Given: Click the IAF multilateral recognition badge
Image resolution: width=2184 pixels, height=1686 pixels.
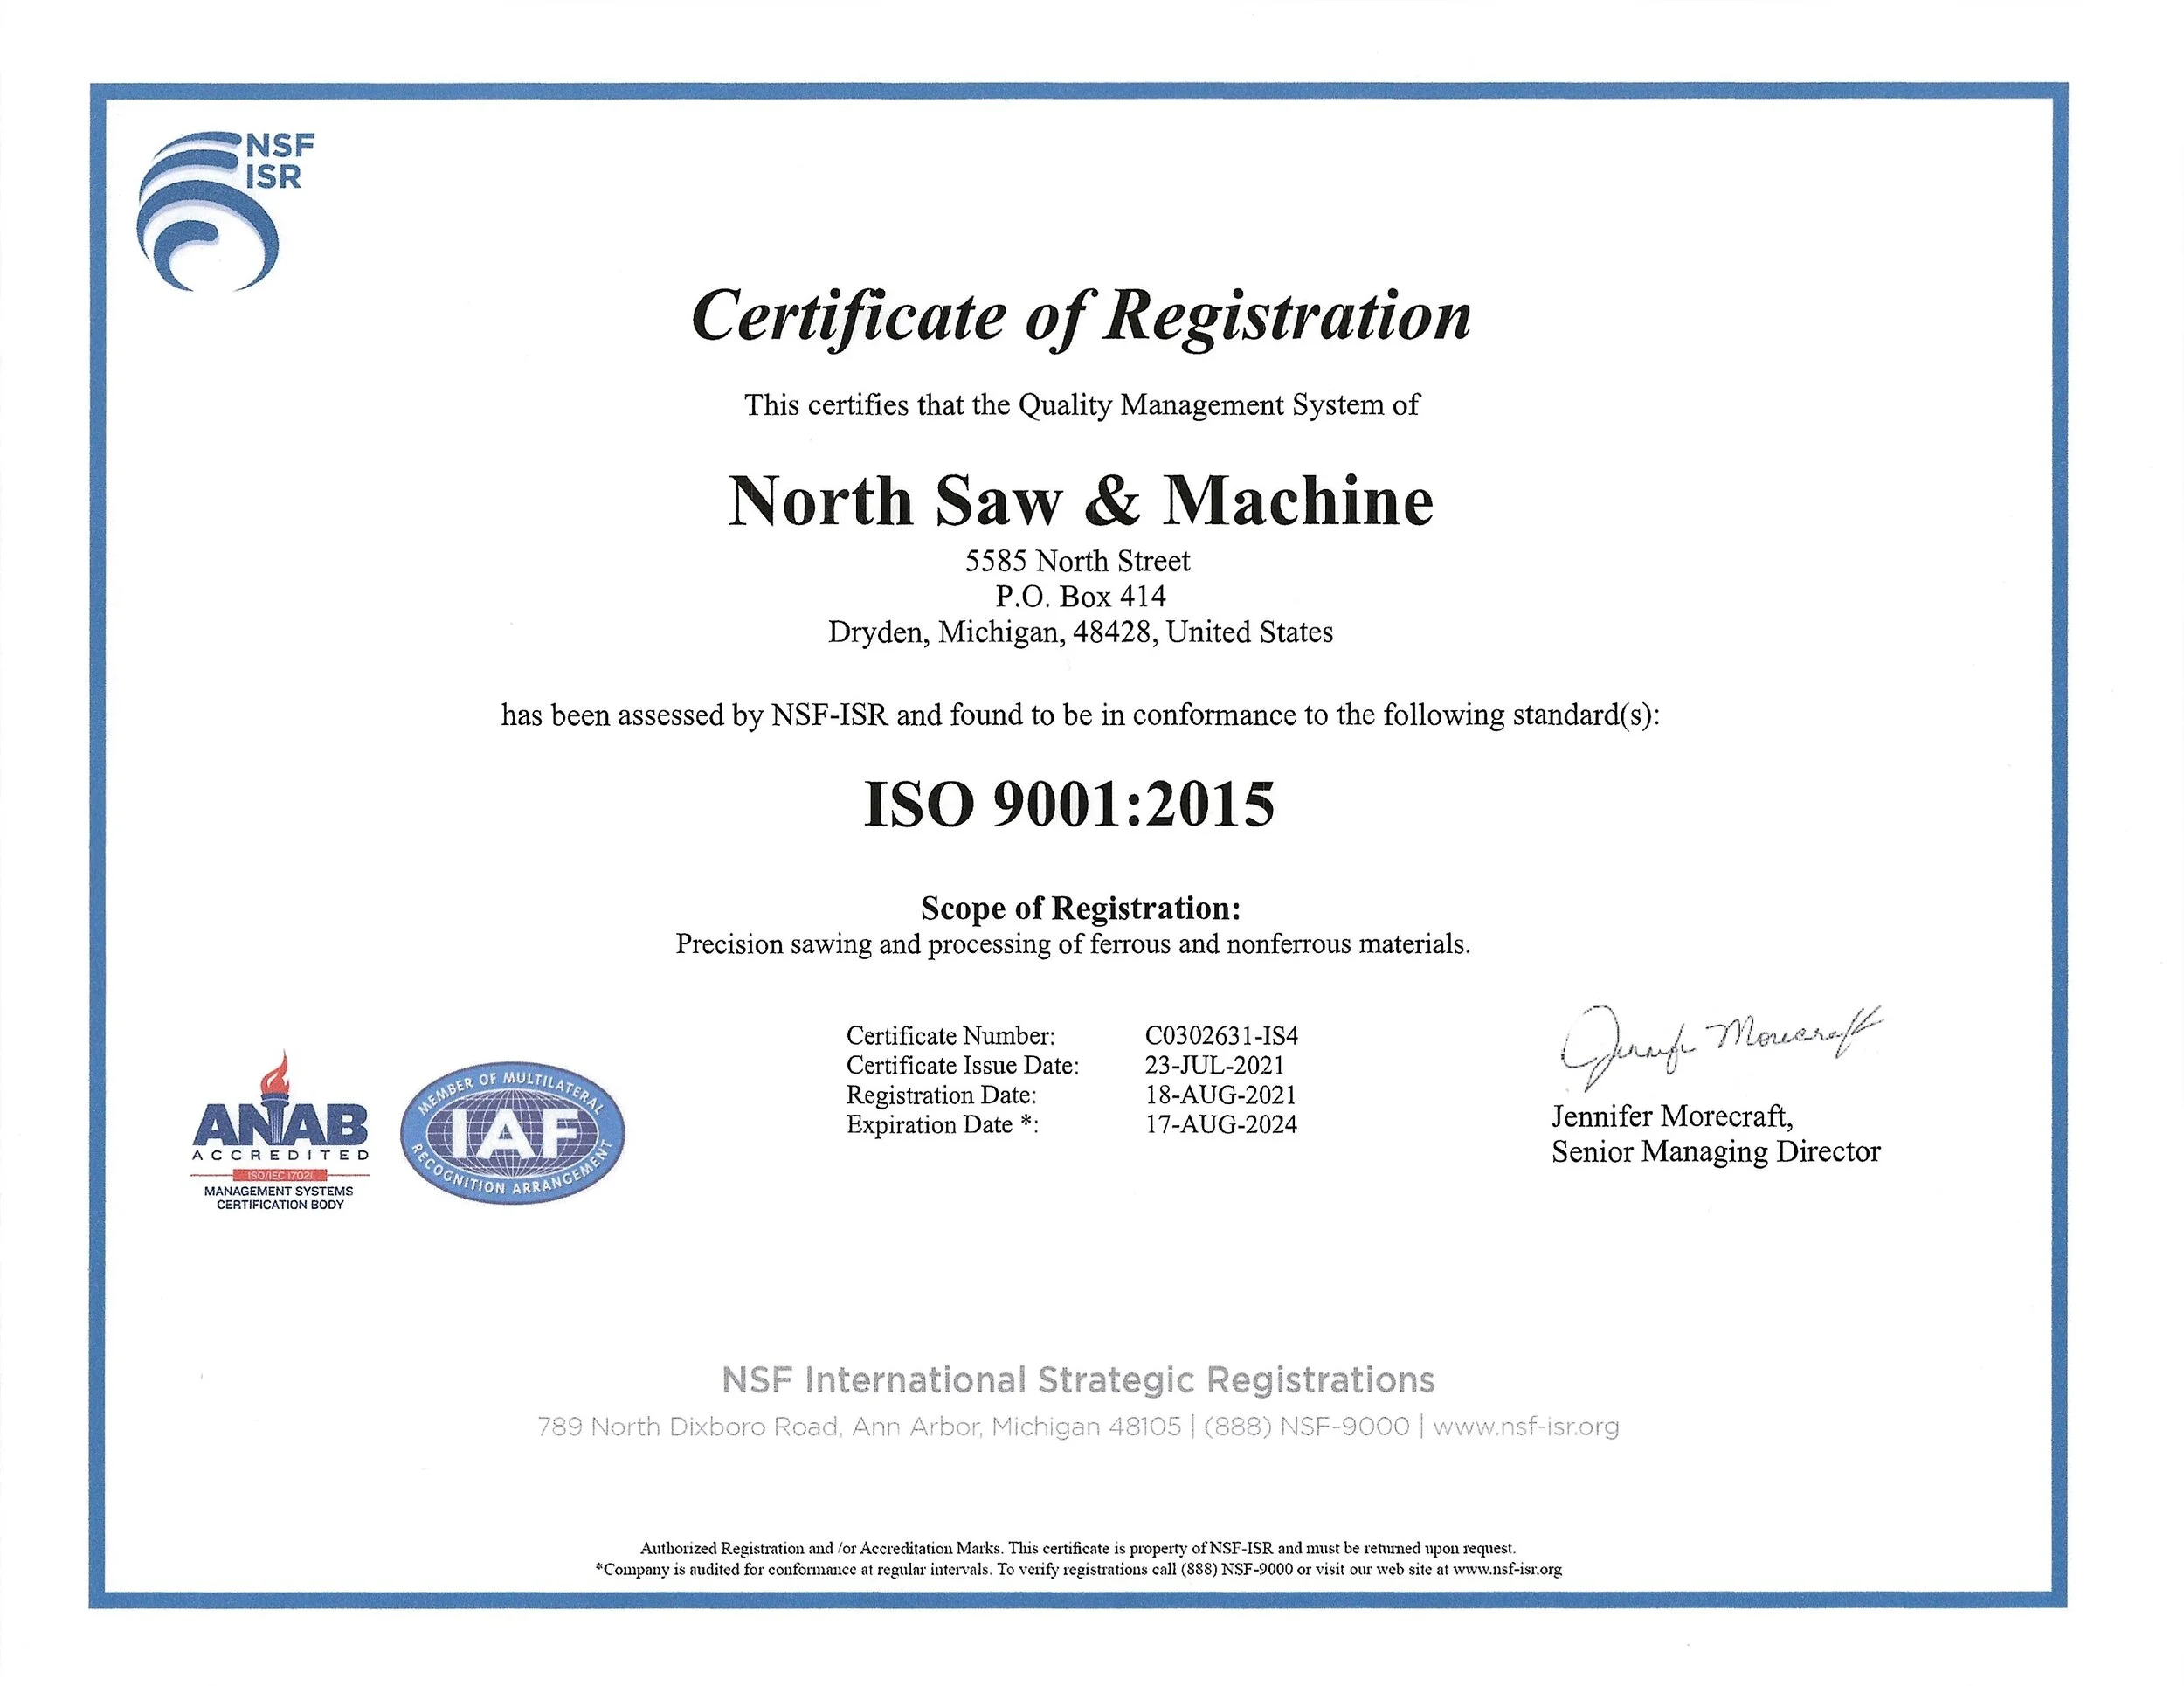Looking at the screenshot, I should 512,1132.
